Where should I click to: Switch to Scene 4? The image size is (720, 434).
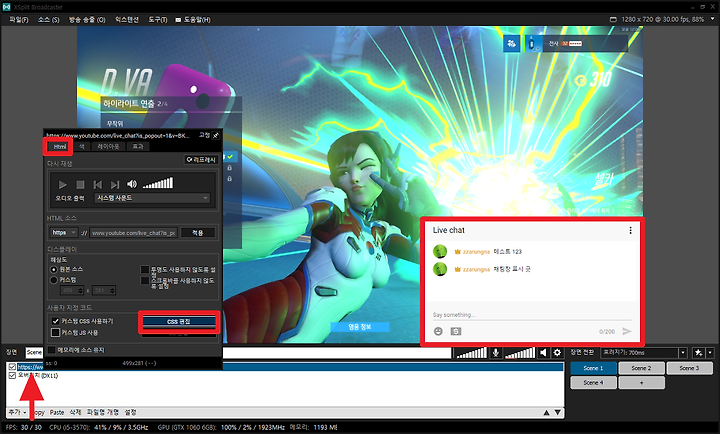tap(593, 383)
